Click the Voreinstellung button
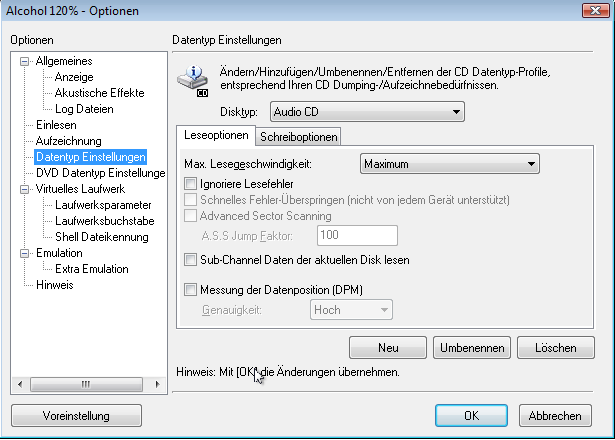This screenshot has width=615, height=440. [x=76, y=416]
